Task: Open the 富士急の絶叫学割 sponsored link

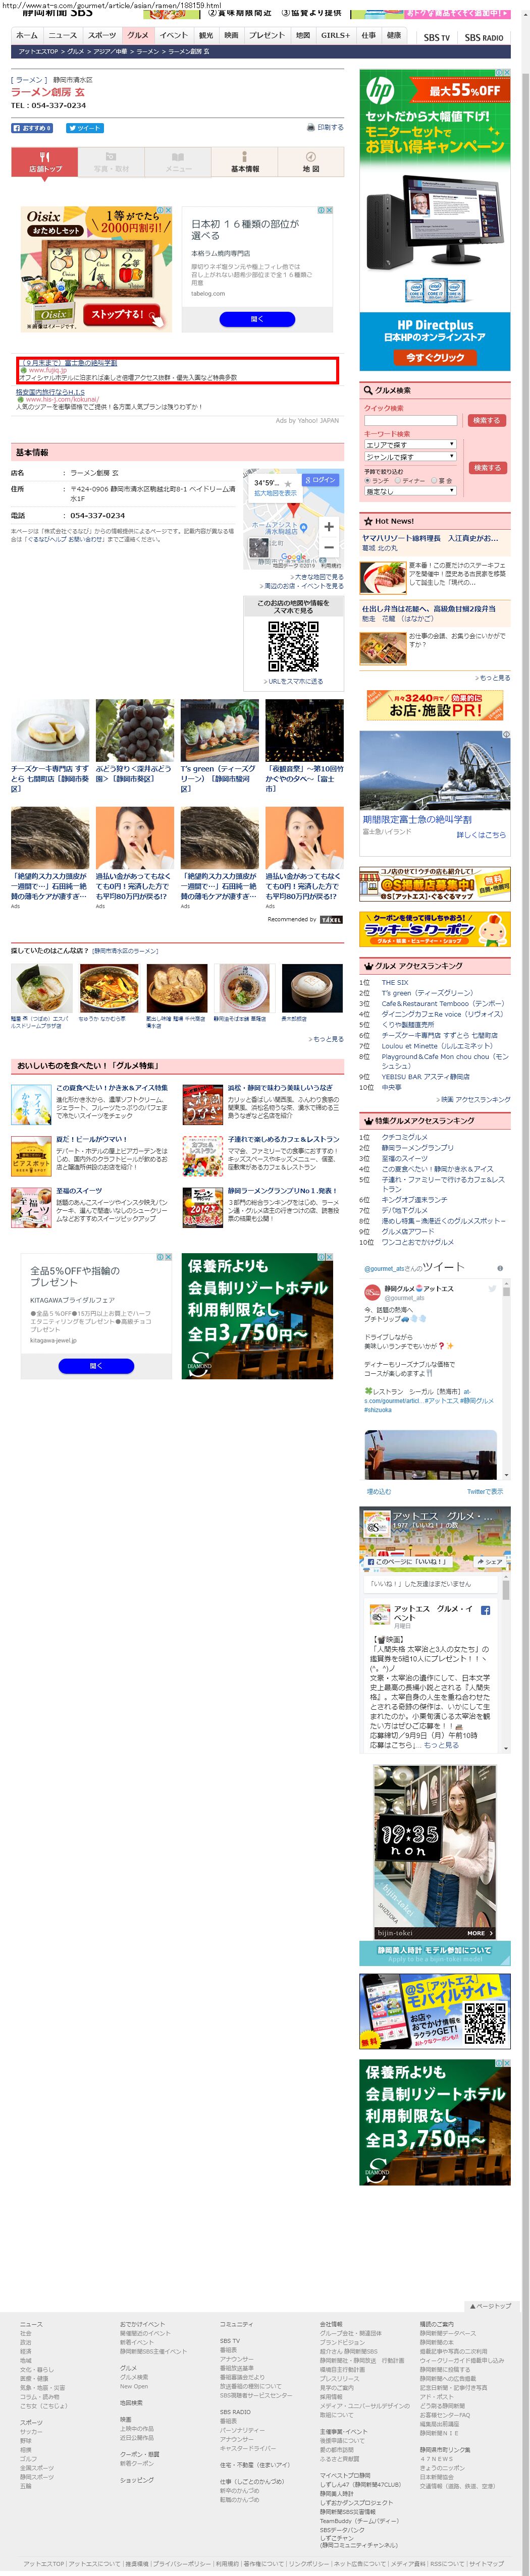Action: 68,363
